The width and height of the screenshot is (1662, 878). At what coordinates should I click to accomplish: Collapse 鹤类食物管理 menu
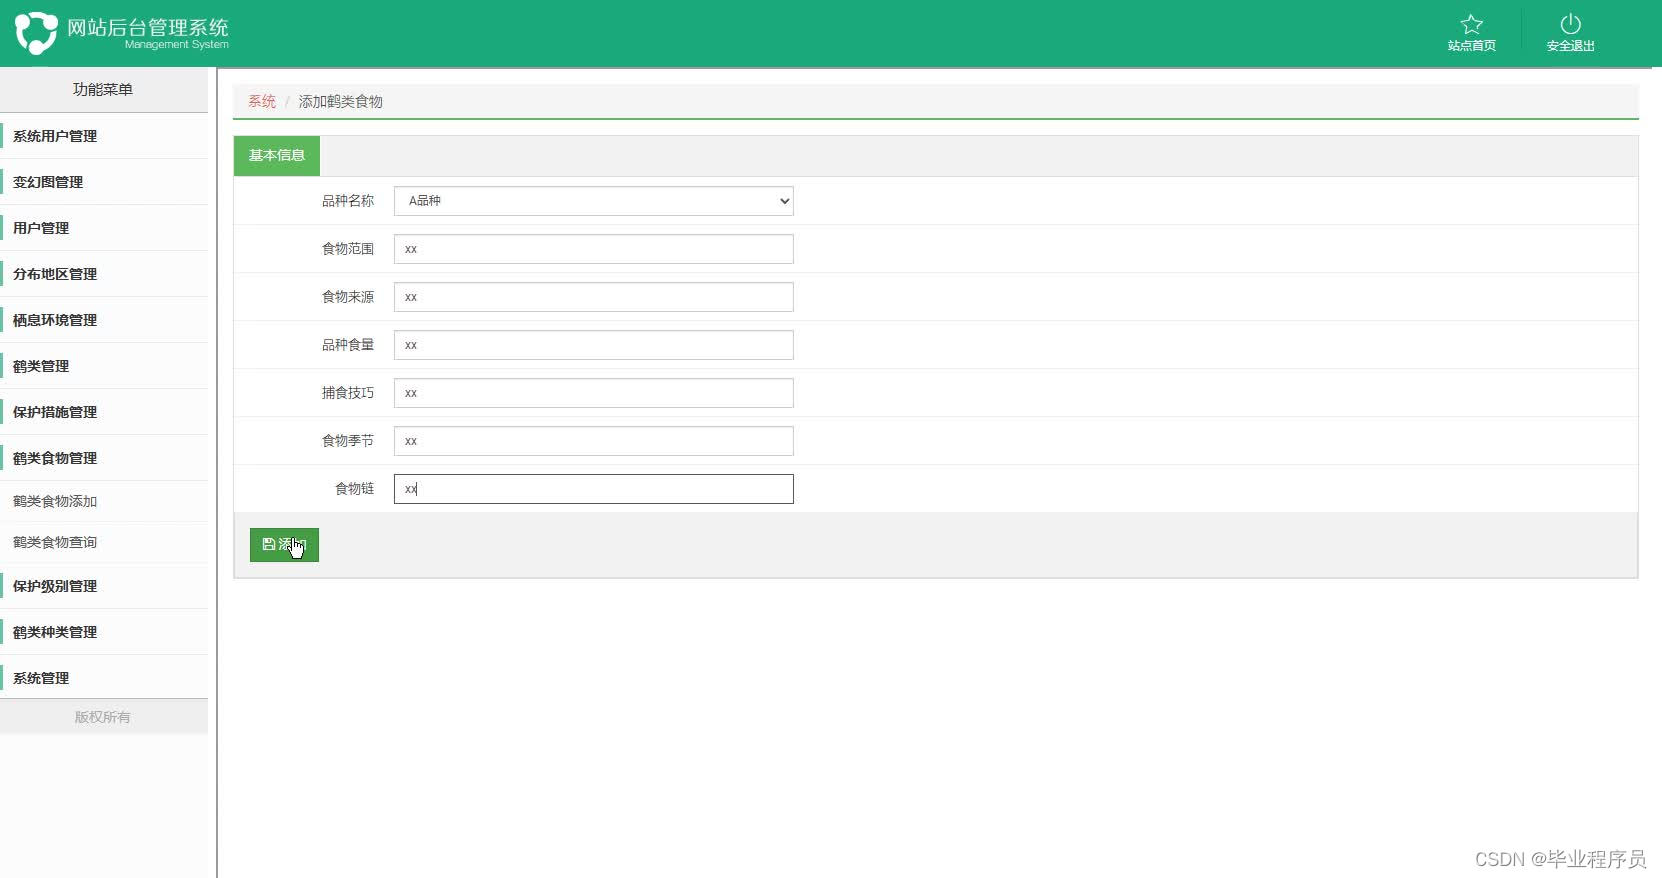pos(104,458)
